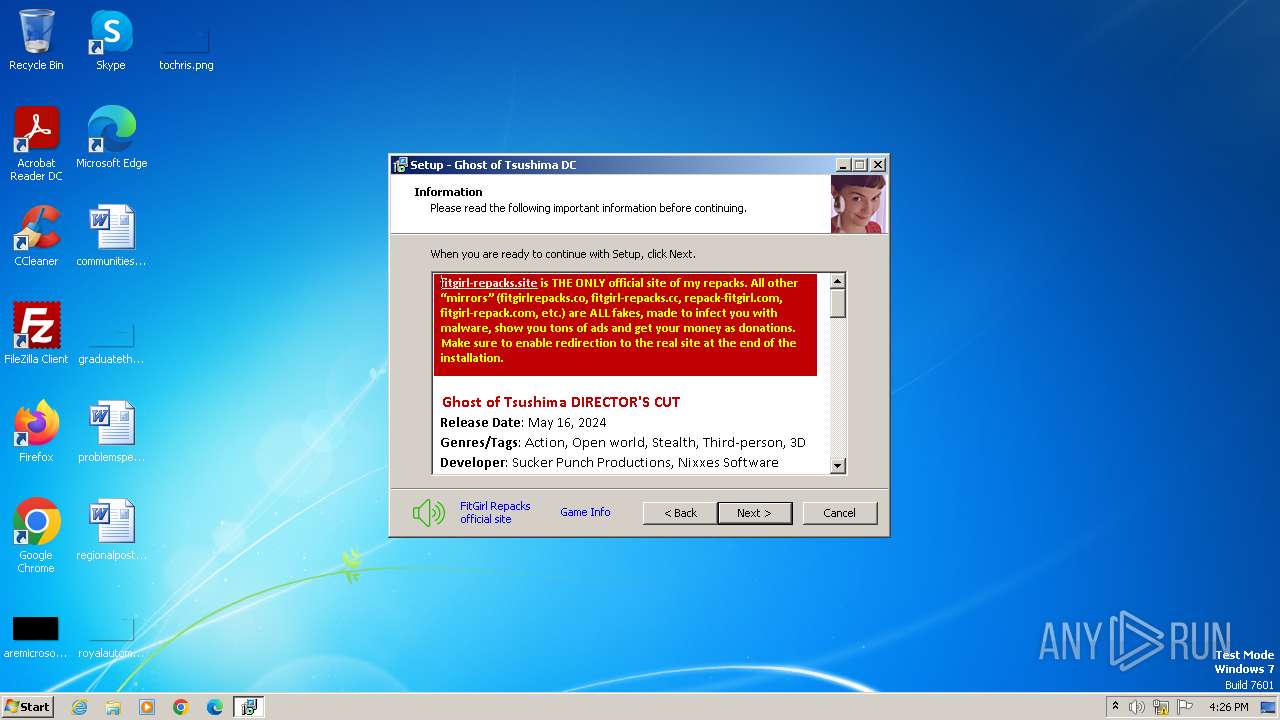Image resolution: width=1280 pixels, height=720 pixels.
Task: Toggle the green speaker music icon
Action: click(428, 513)
